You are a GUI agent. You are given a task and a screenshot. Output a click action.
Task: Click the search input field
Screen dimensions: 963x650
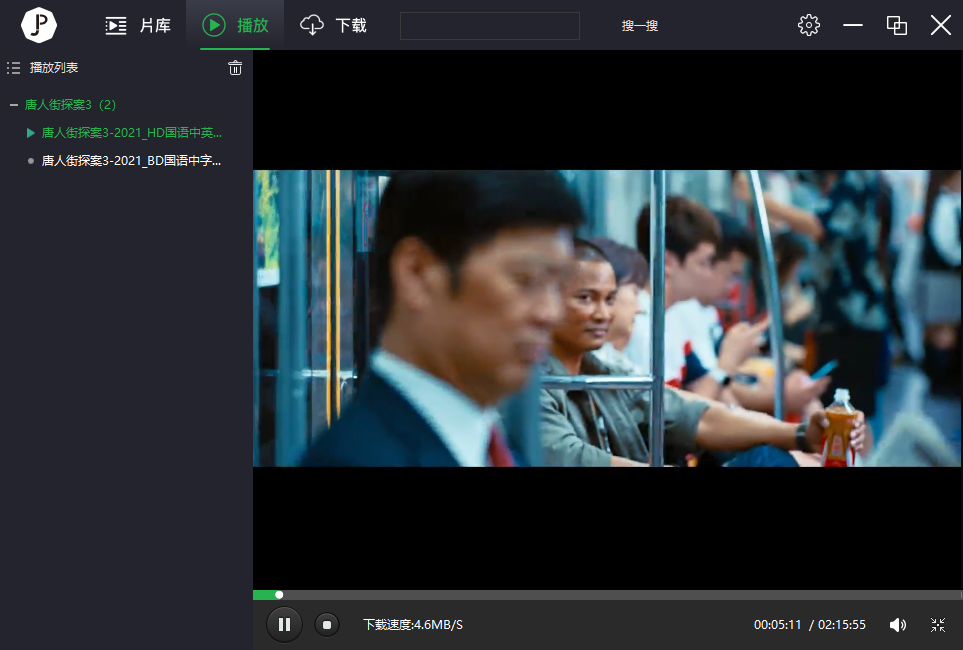click(489, 26)
